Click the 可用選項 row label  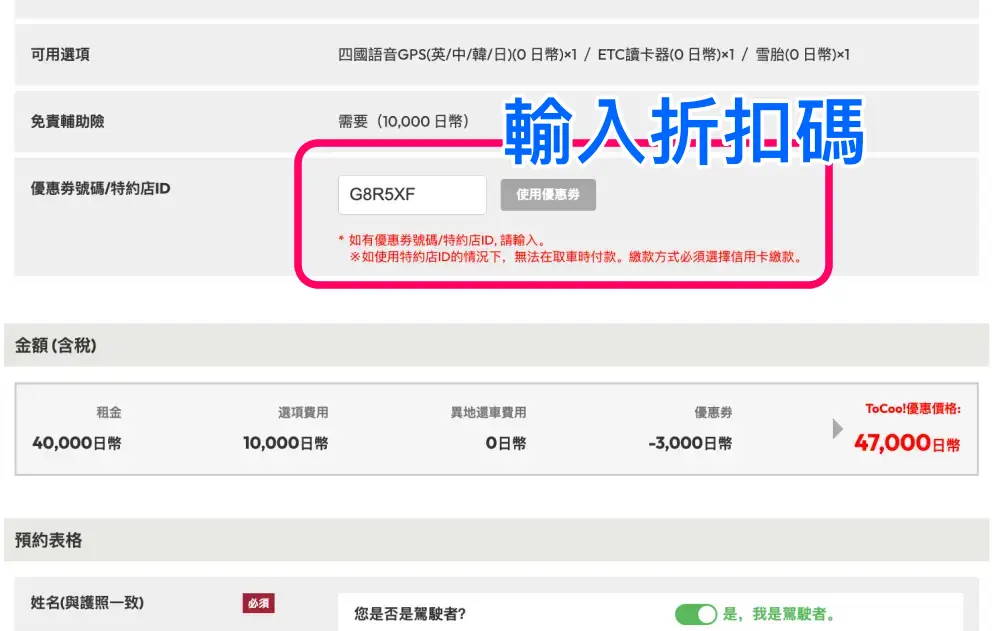point(60,54)
